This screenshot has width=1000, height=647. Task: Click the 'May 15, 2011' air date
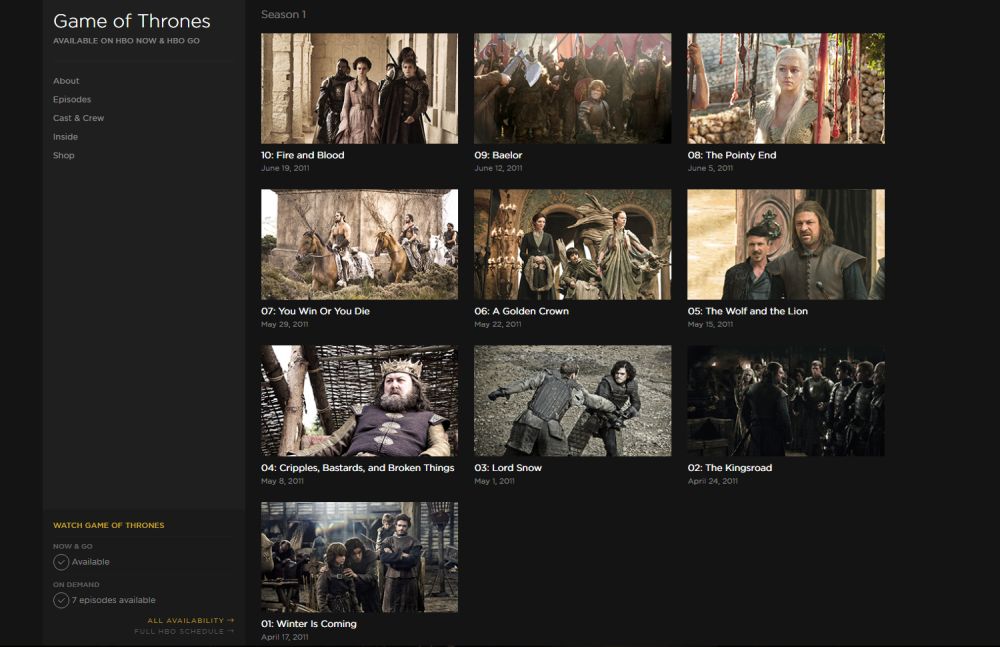[x=710, y=325]
